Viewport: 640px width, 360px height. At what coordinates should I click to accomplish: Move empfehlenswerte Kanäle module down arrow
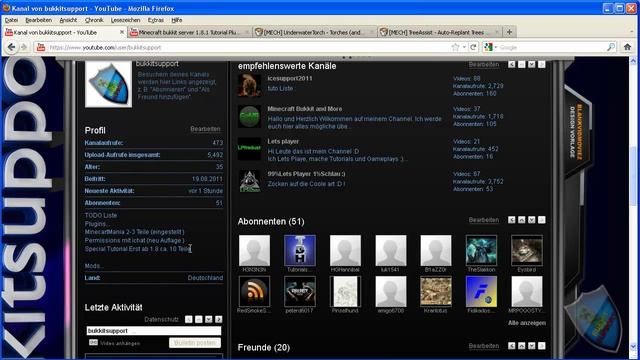pos(531,64)
